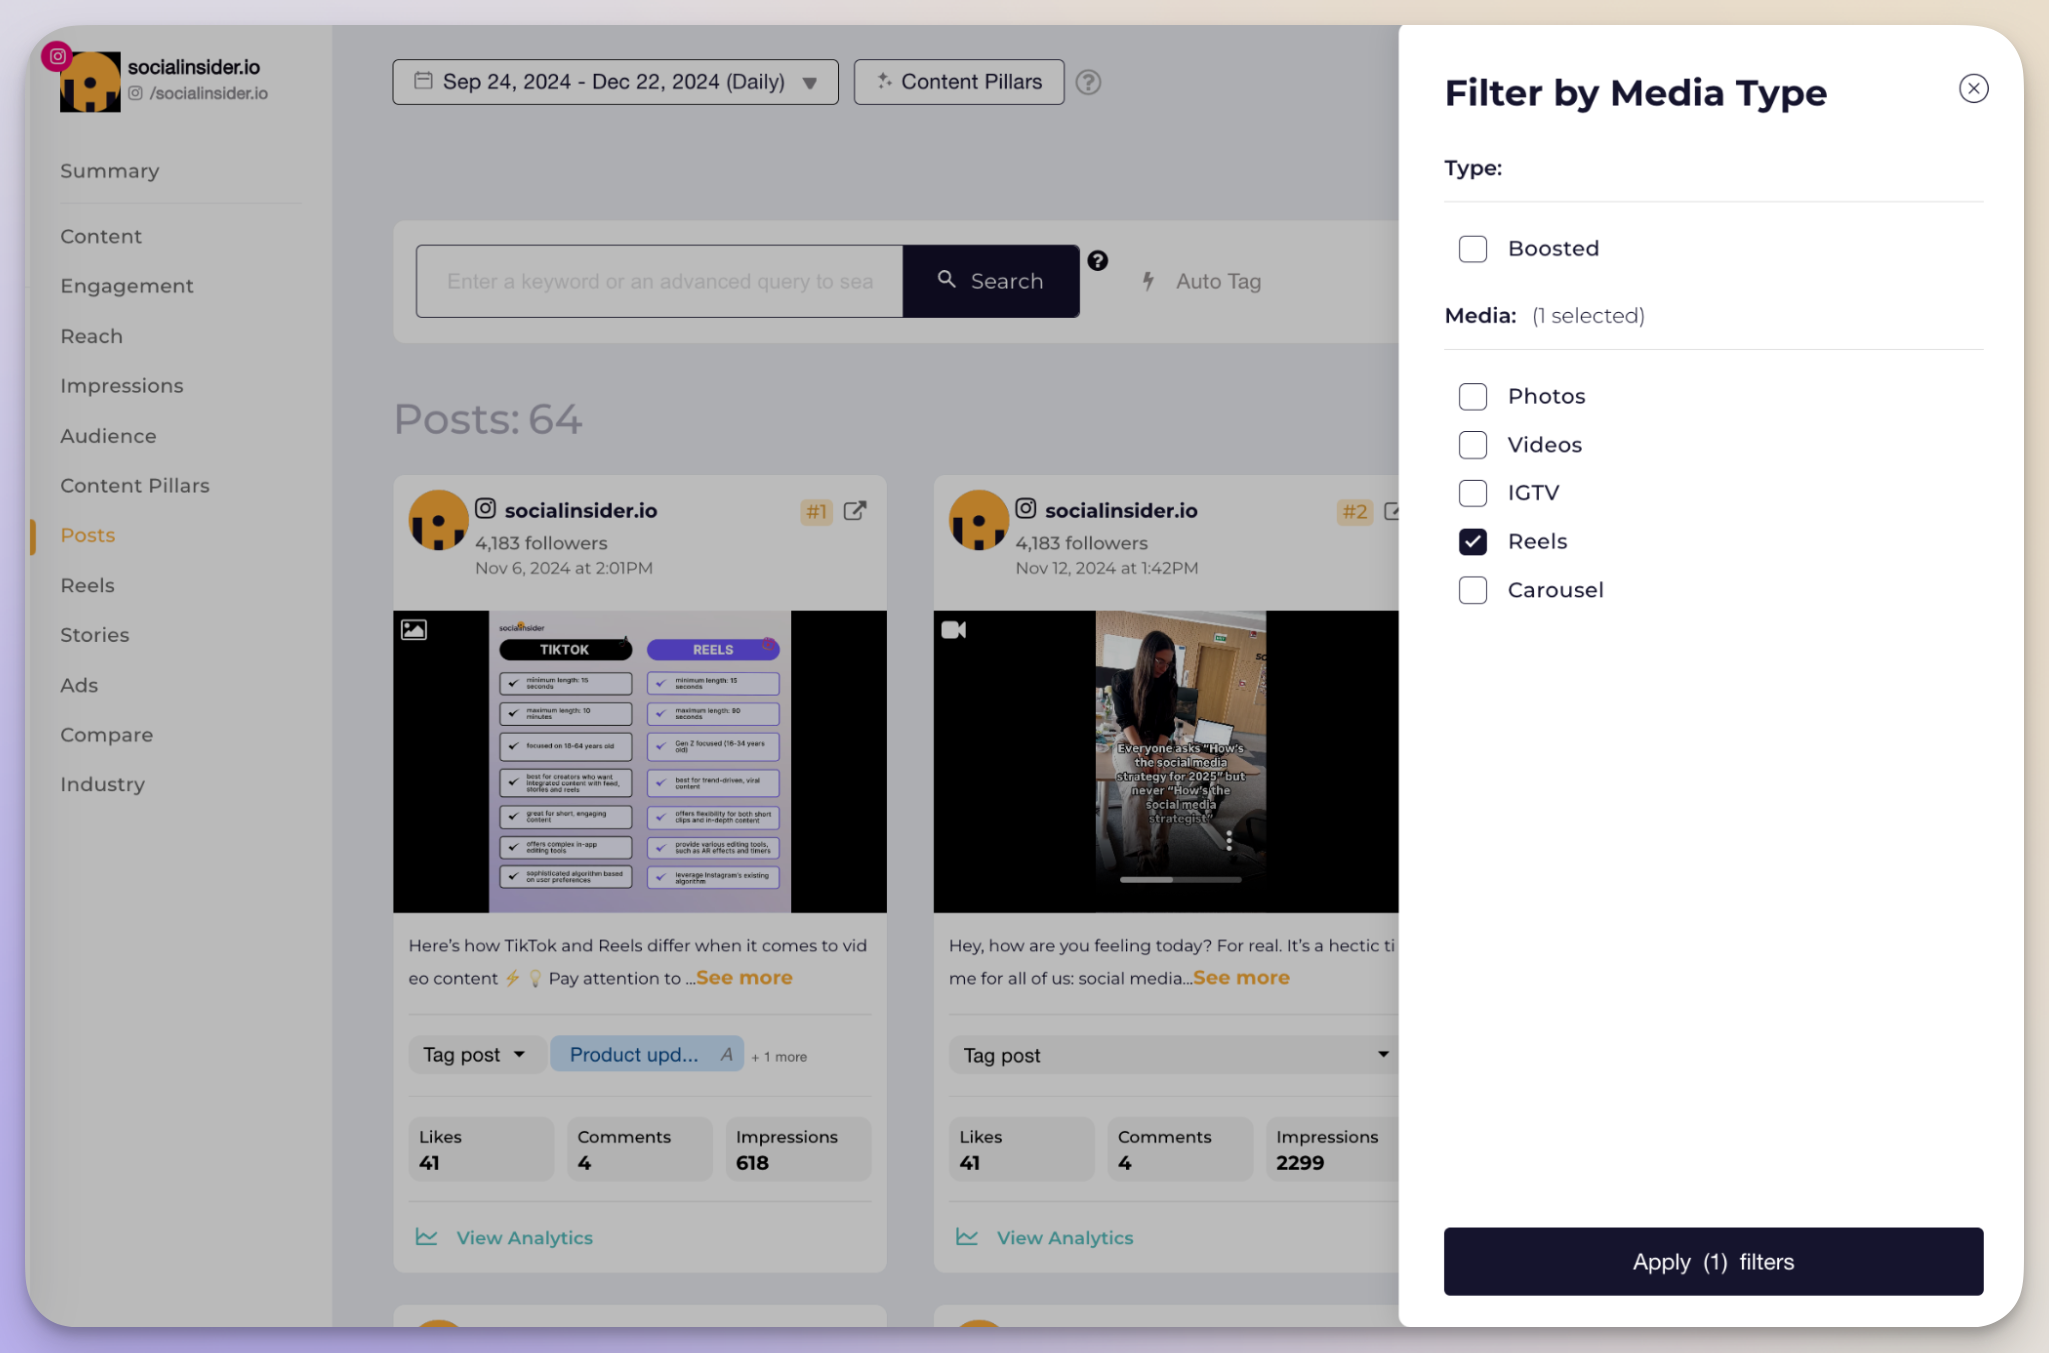Click the Likes 41 stat on post #1
The height and width of the screenshot is (1353, 2049).
[481, 1149]
